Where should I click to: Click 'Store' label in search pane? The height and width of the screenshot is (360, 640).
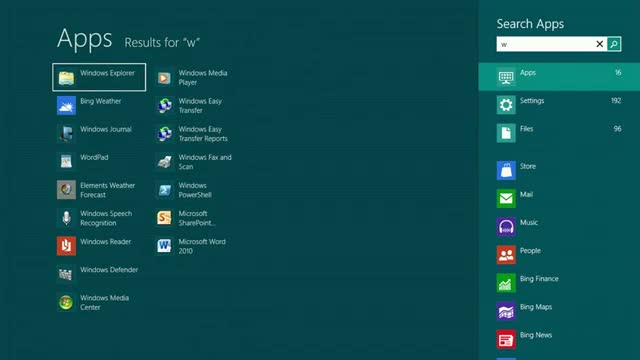pos(528,167)
